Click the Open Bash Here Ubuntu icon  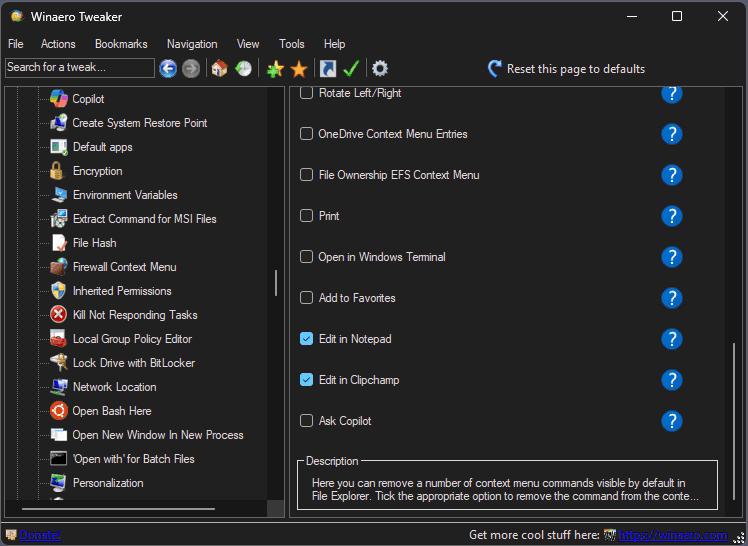coord(59,411)
